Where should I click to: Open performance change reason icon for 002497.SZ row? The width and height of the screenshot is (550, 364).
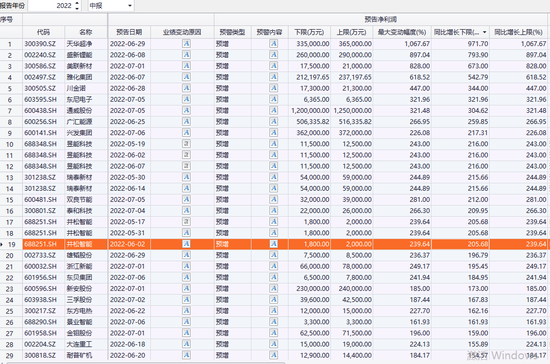(x=186, y=77)
